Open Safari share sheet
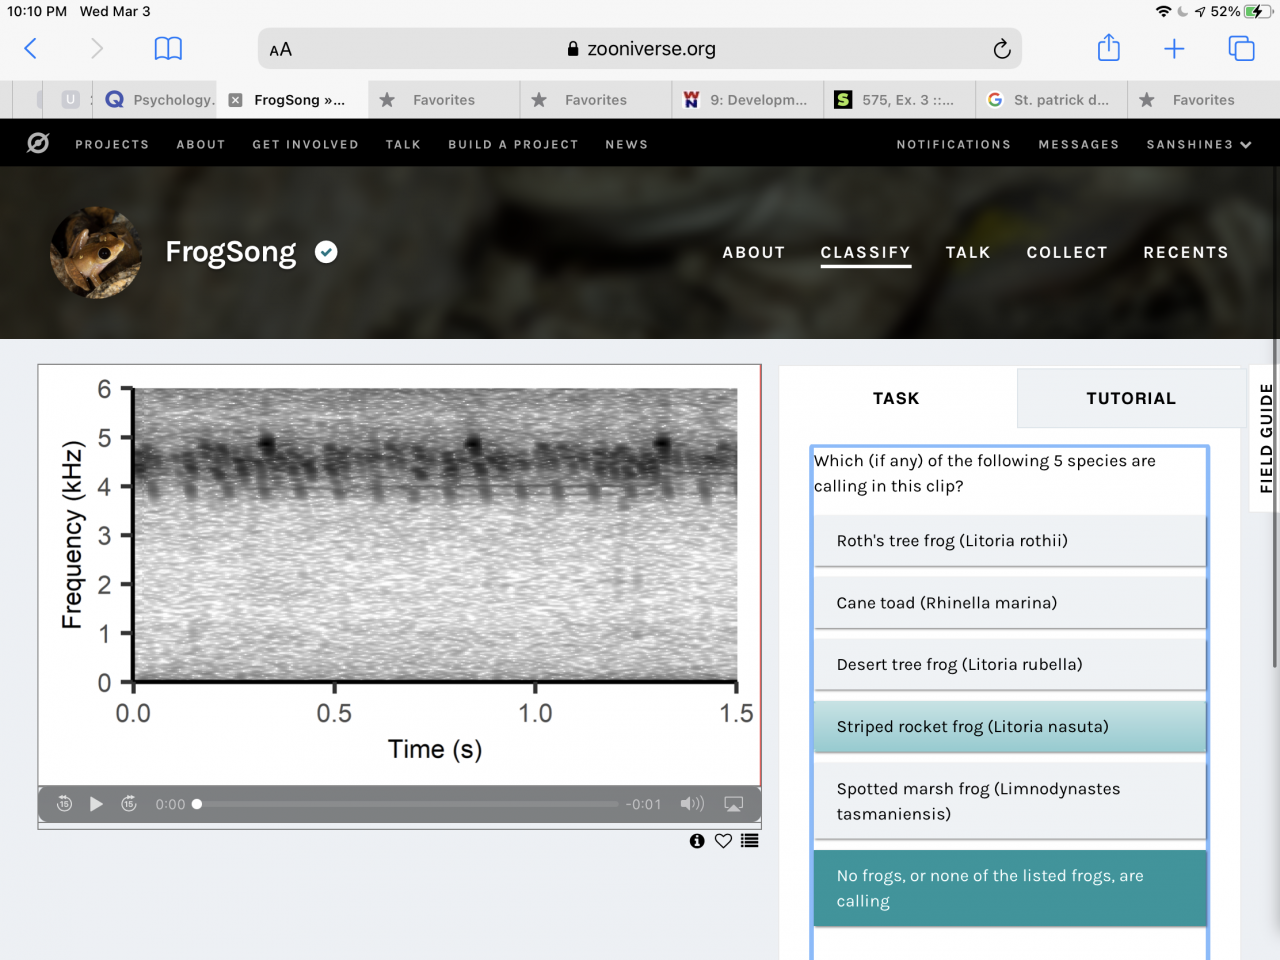Image resolution: width=1280 pixels, height=960 pixels. pyautogui.click(x=1108, y=48)
